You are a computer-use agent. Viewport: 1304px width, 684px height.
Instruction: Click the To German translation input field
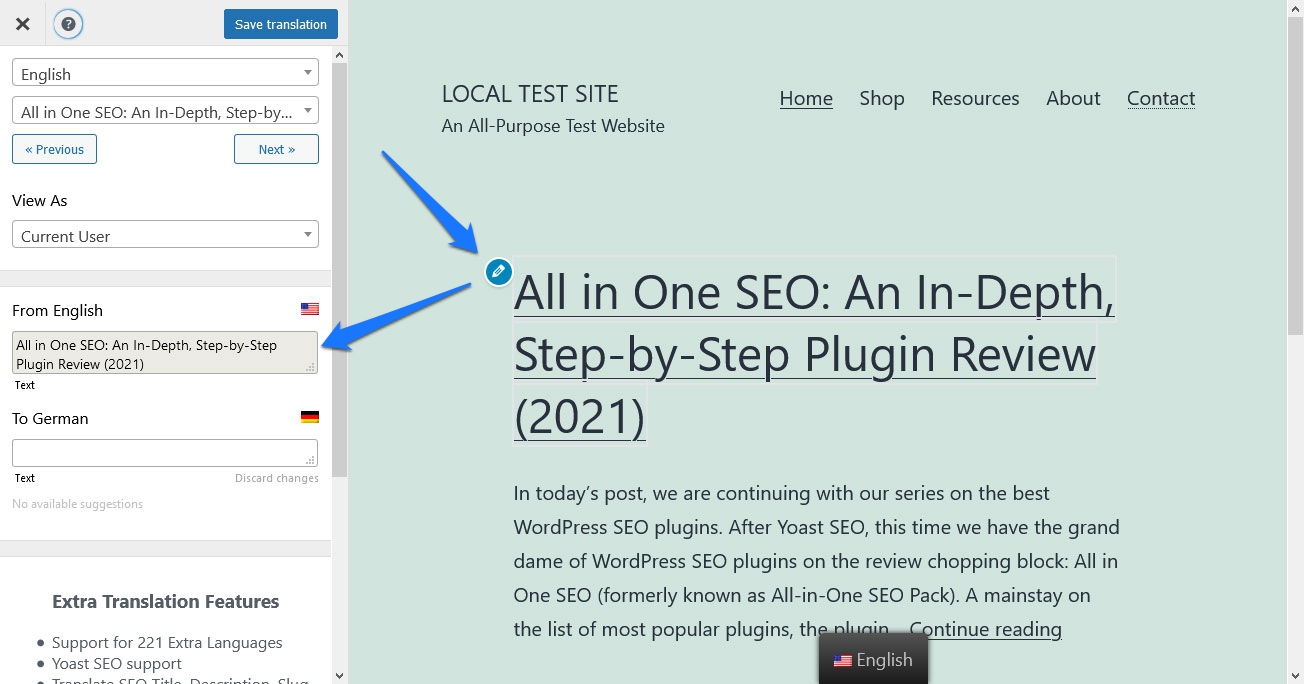[165, 453]
